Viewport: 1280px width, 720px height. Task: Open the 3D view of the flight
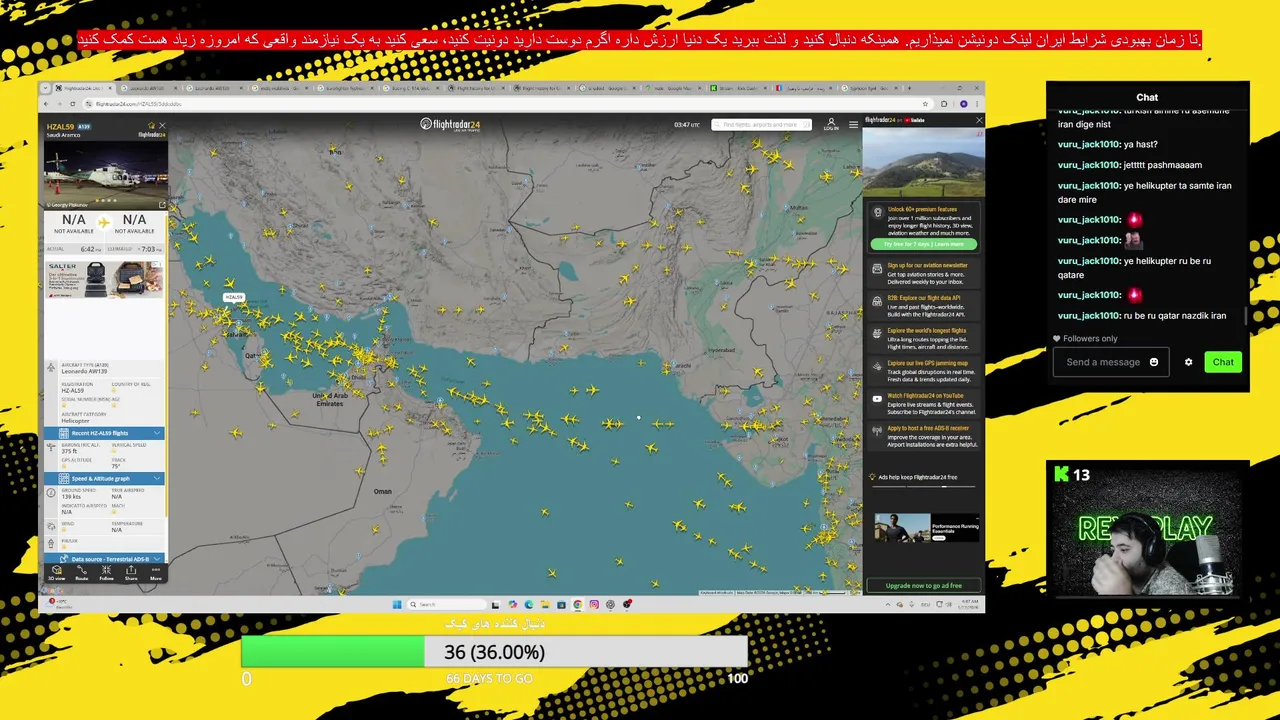point(57,572)
